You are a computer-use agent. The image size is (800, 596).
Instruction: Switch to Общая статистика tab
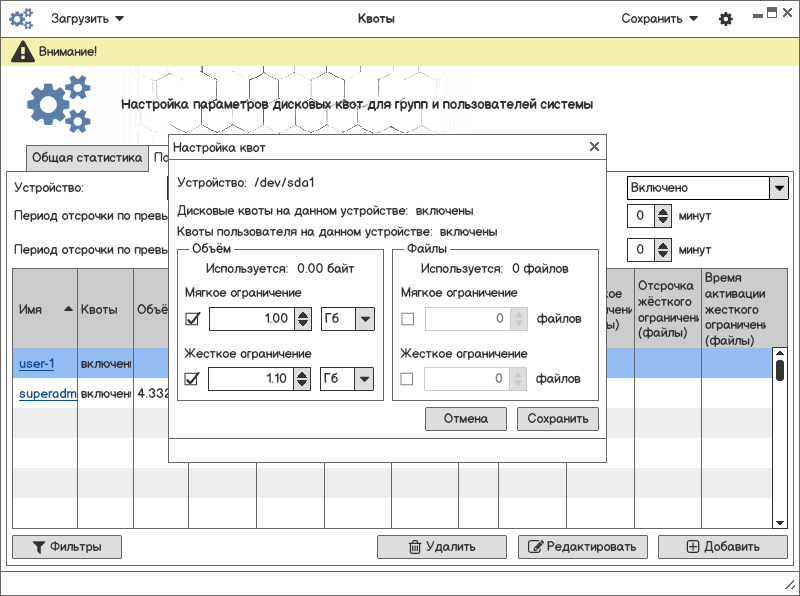click(87, 158)
